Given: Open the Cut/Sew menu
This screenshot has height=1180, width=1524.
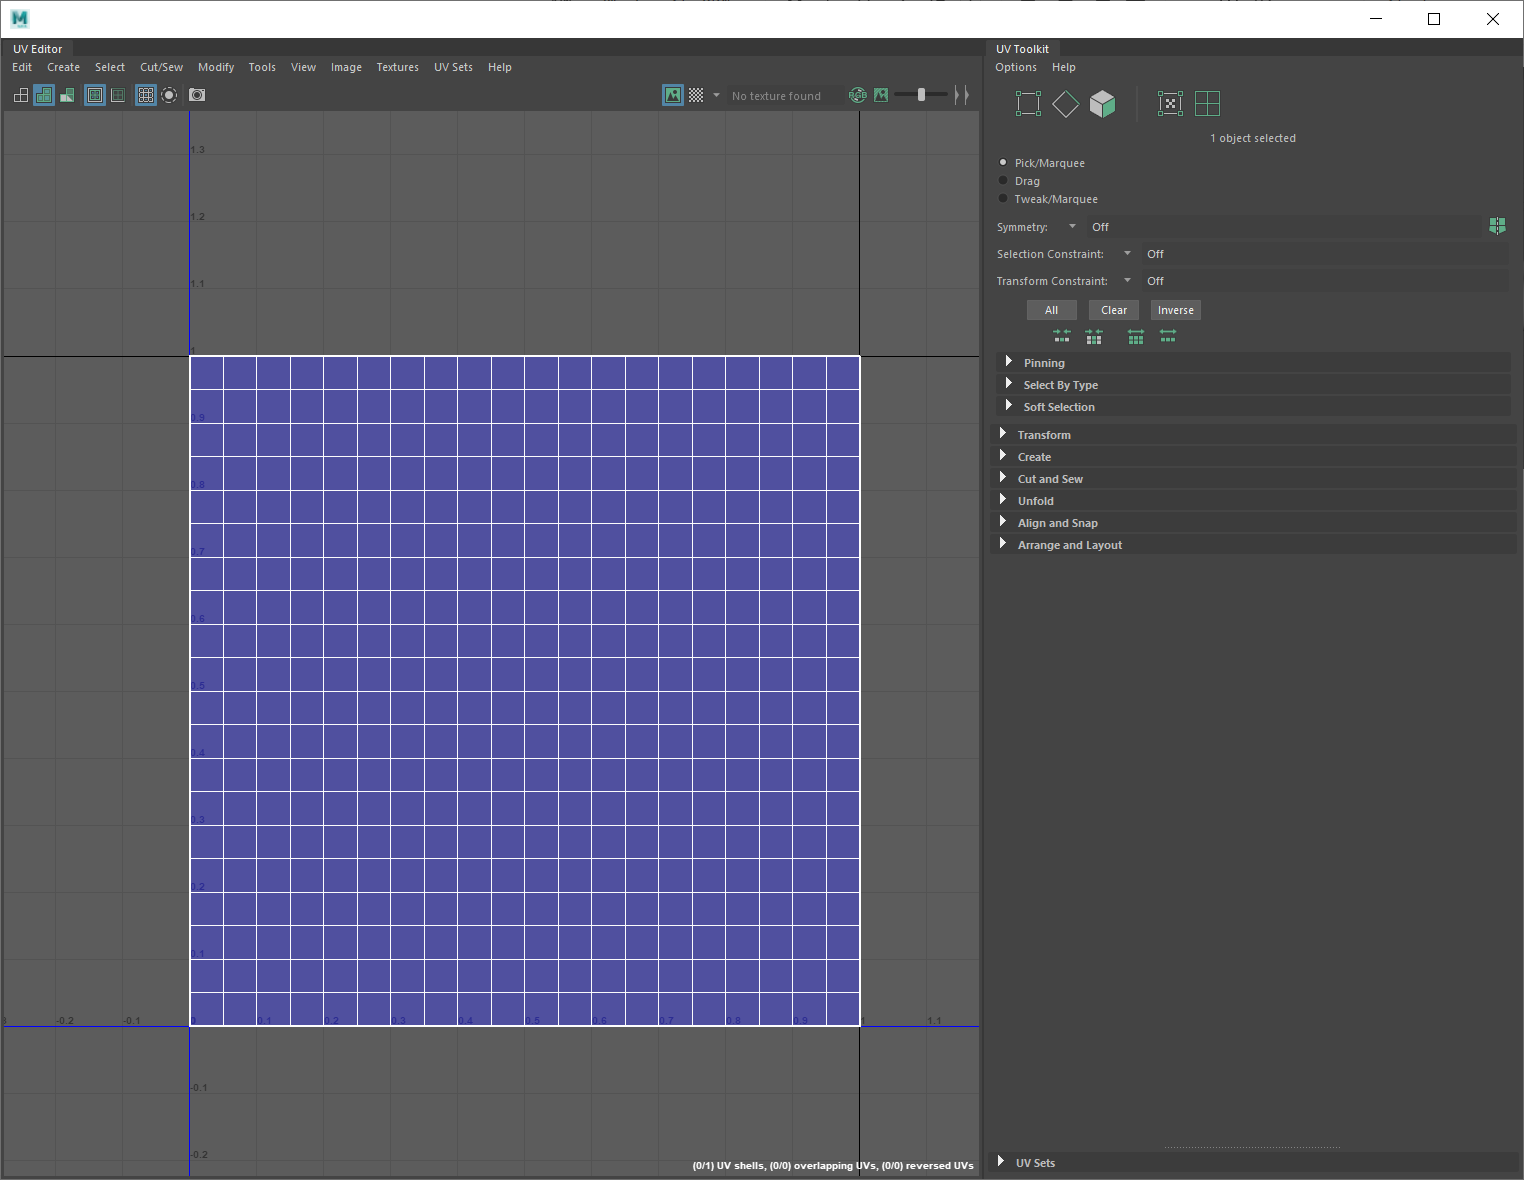Looking at the screenshot, I should click(161, 67).
